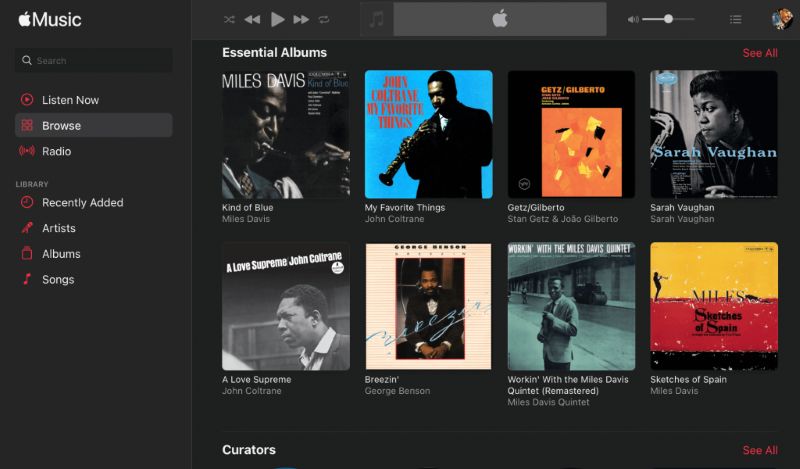Open My Favorite Things album cover
The width and height of the screenshot is (800, 469).
(x=429, y=134)
